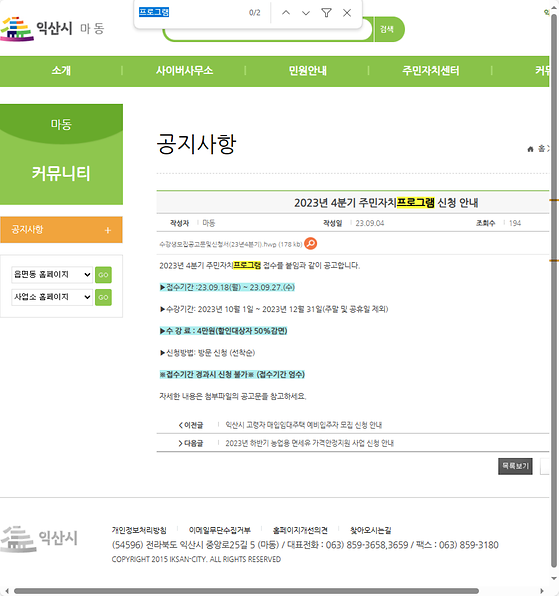Click the horizontal scrollbar thumb
Viewport: 559px width, 596px height.
click(x=246, y=591)
